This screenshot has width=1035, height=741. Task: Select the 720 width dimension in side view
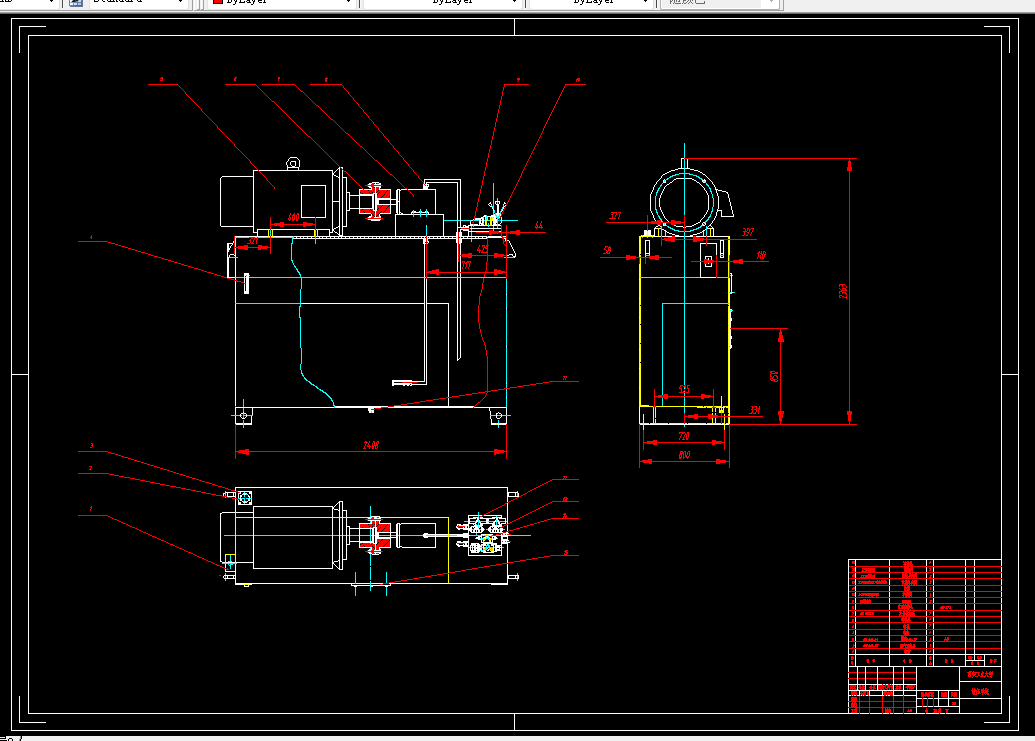coord(684,436)
